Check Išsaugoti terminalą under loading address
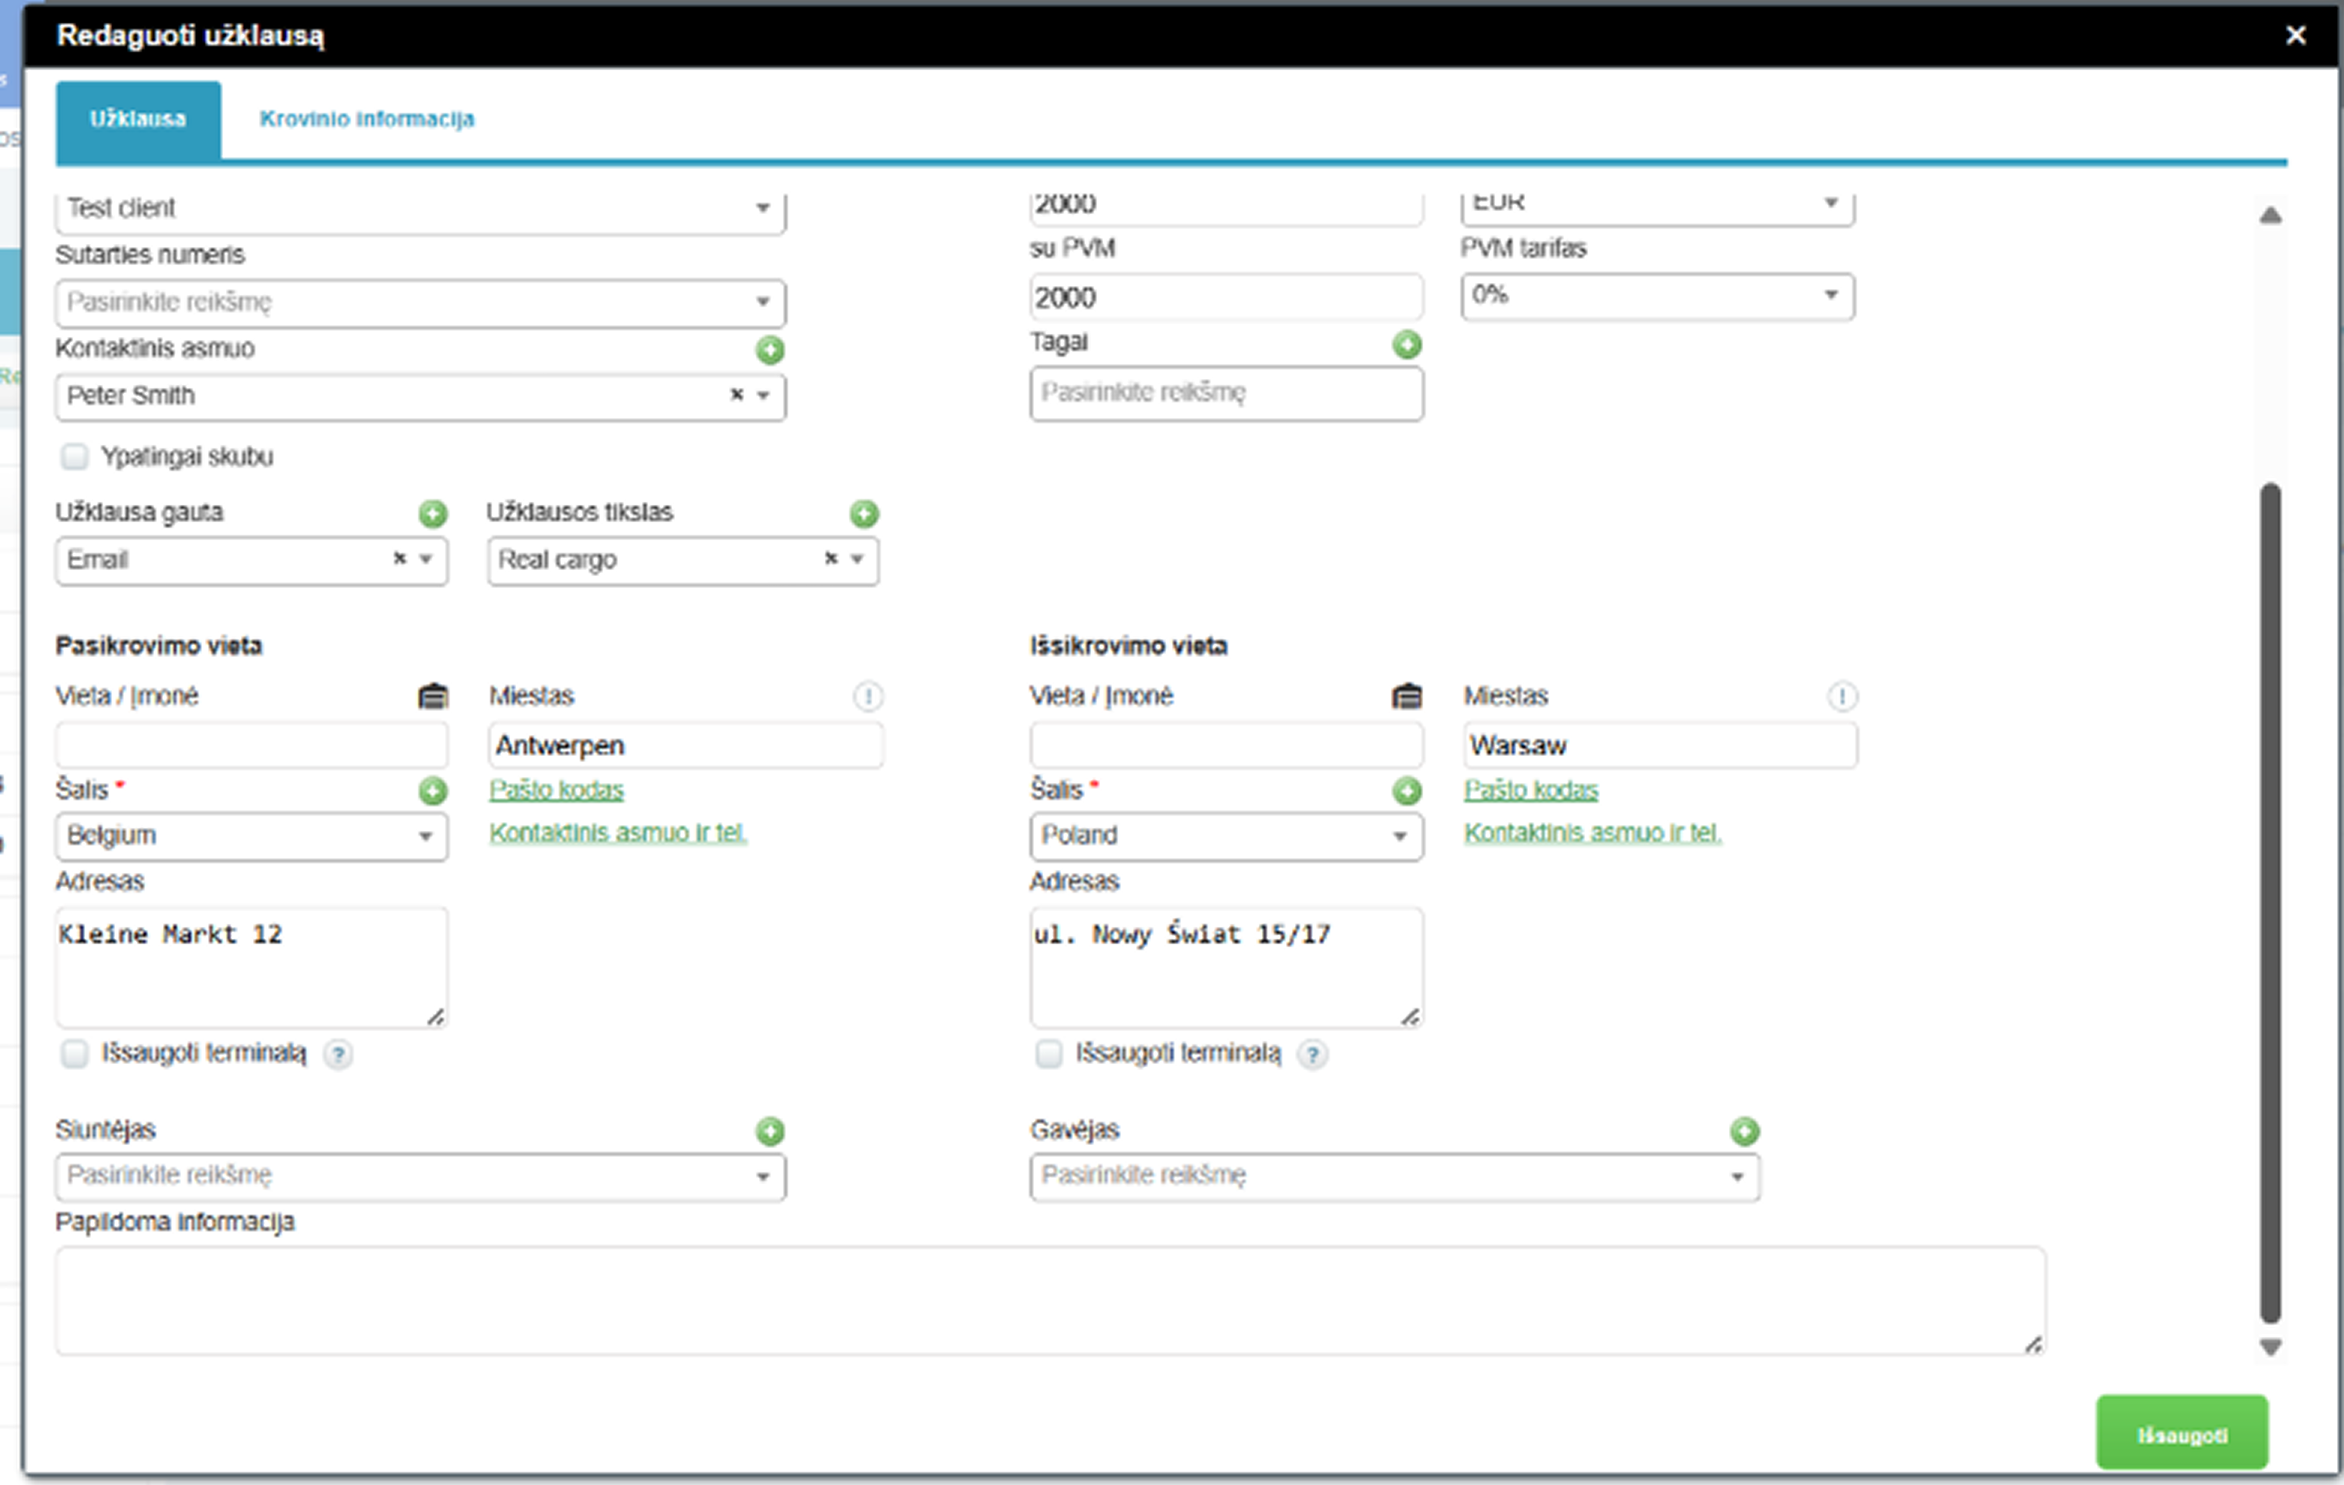 (75, 1053)
